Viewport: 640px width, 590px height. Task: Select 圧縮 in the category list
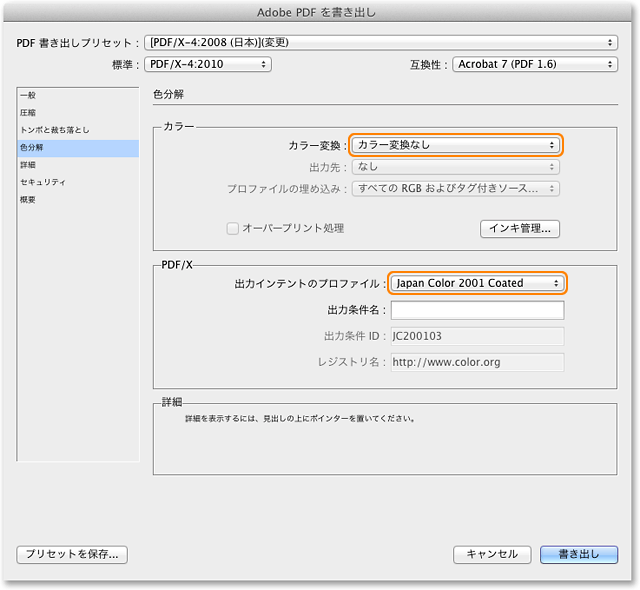(28, 112)
